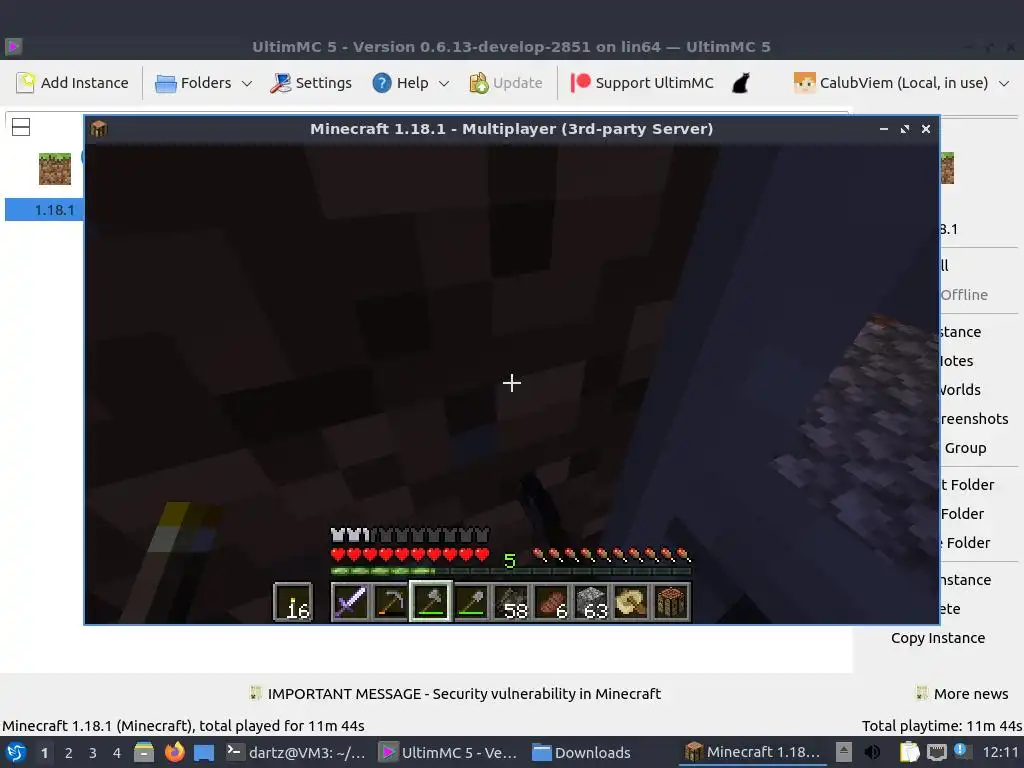Click the volume speaker tray icon
Image resolution: width=1024 pixels, height=768 pixels.
coord(872,752)
